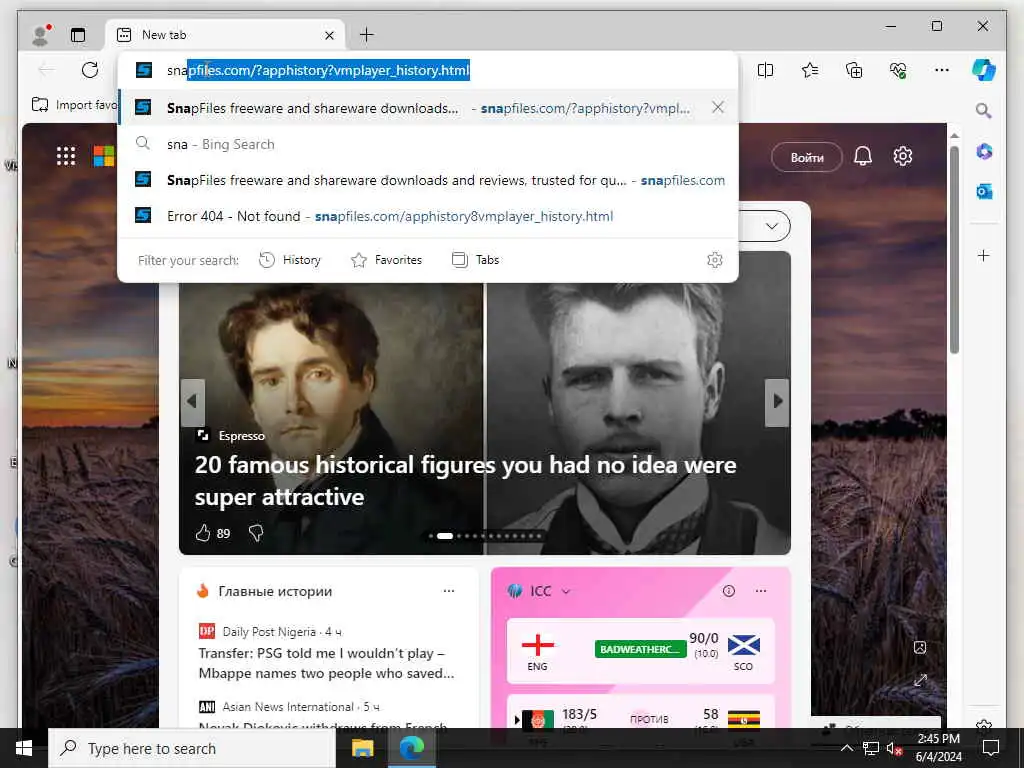
Task: Select the apphistory?vmplayer SnapFiles suggestion
Action: point(428,108)
